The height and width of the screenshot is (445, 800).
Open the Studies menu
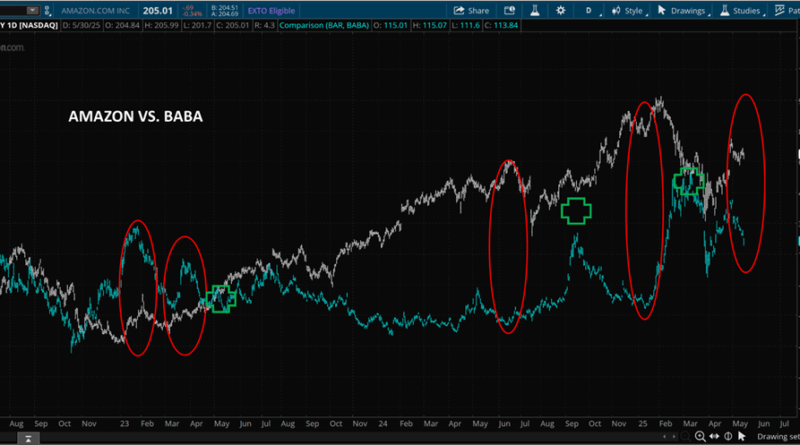click(742, 11)
